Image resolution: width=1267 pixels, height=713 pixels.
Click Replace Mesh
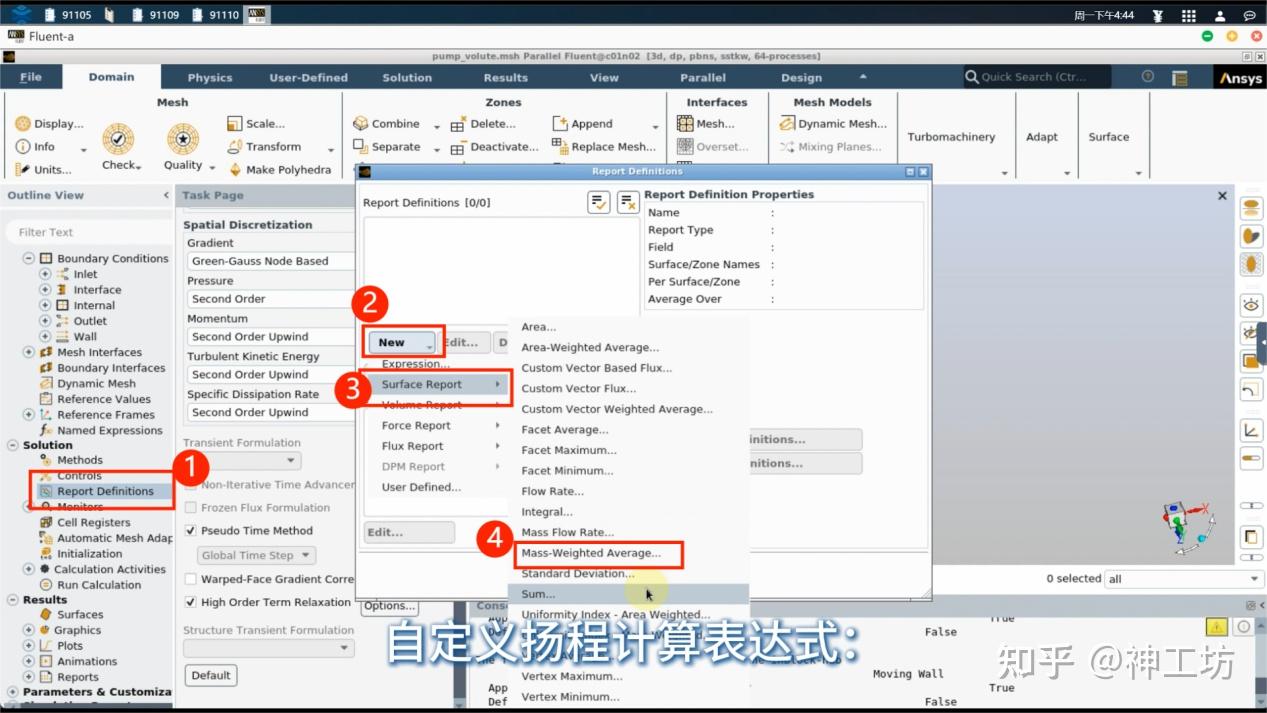tap(605, 147)
